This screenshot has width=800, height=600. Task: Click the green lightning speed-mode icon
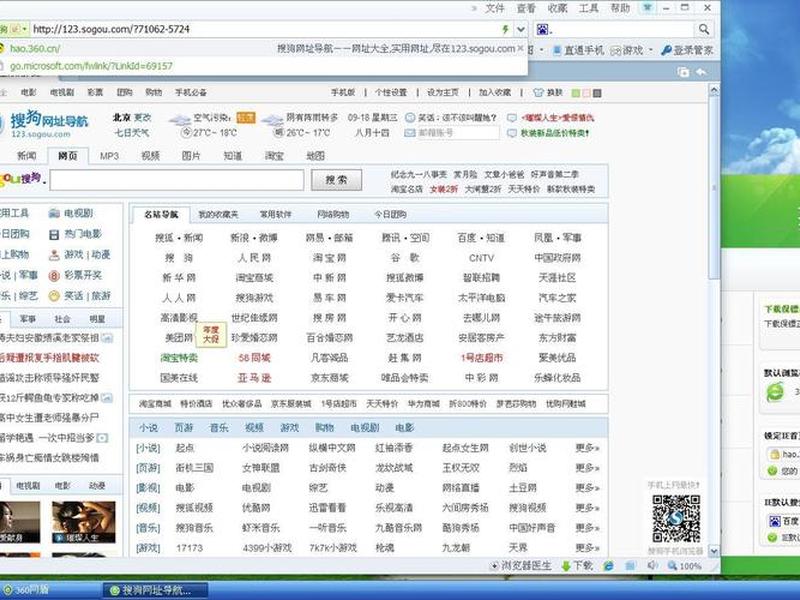tap(505, 29)
